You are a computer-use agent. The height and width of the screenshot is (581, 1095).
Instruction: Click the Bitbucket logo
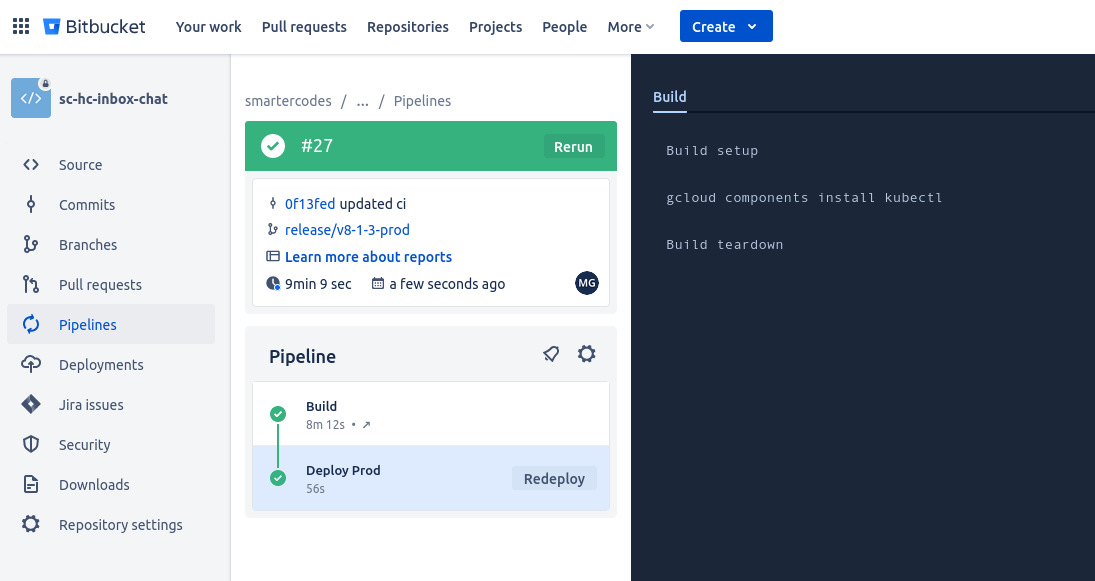pos(94,27)
